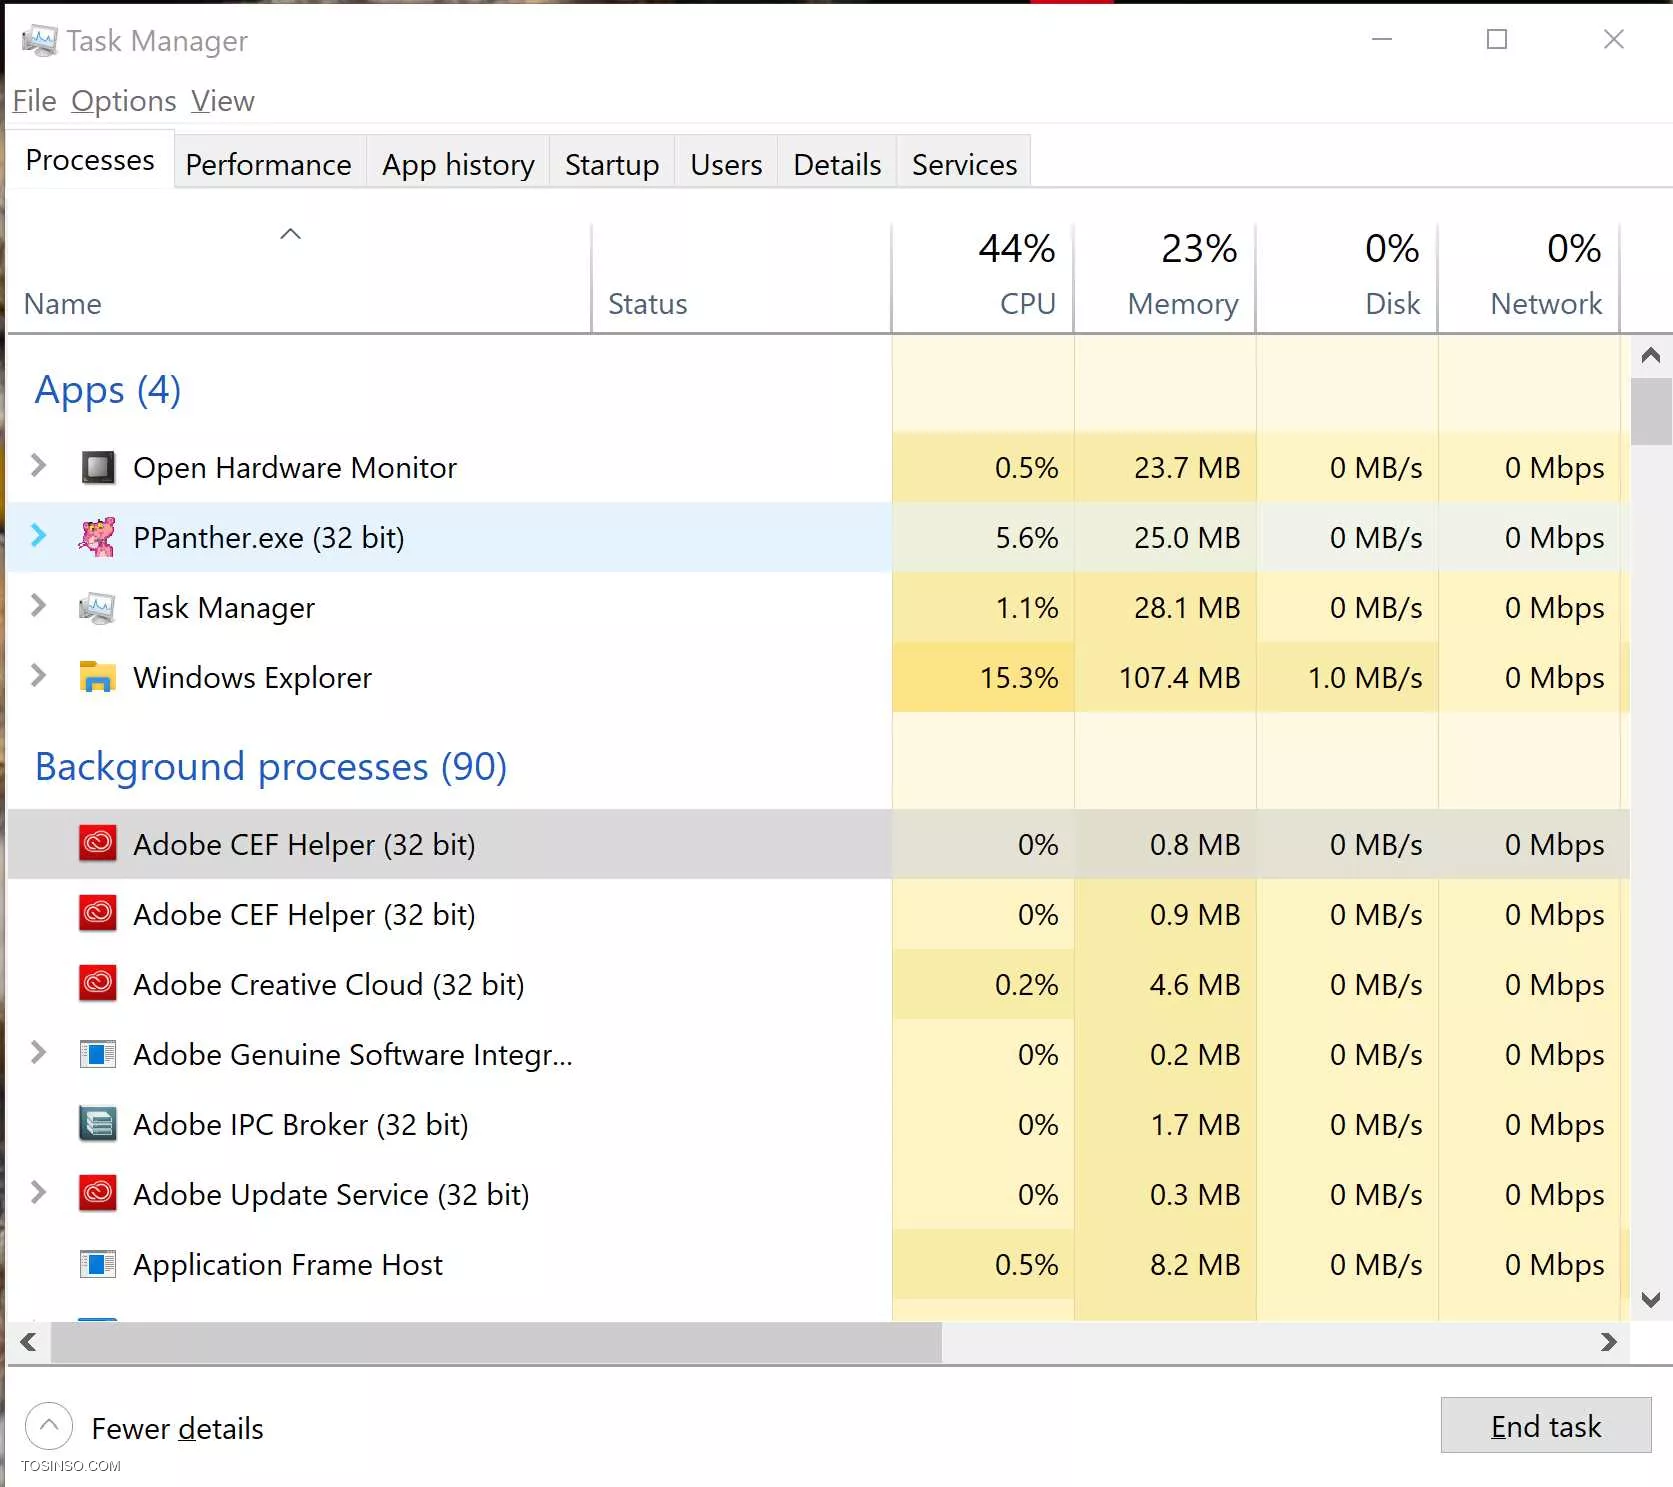Expand the PPanther.exe process group
This screenshot has height=1487, width=1673.
click(39, 535)
